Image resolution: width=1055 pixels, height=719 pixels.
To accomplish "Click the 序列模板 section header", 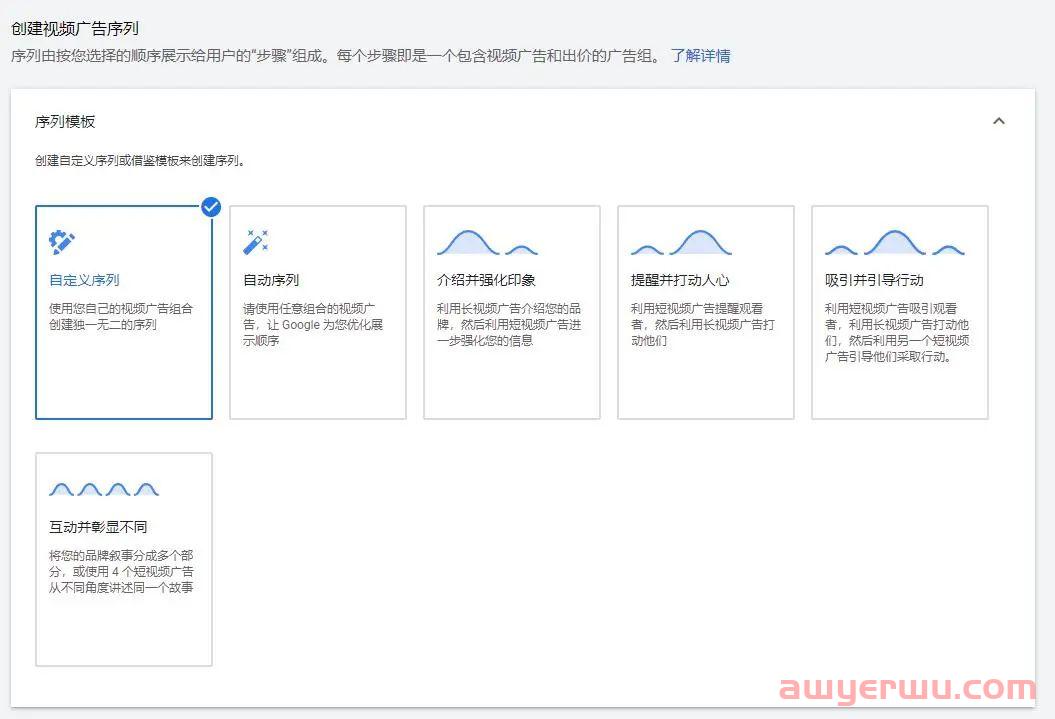I will click(66, 121).
